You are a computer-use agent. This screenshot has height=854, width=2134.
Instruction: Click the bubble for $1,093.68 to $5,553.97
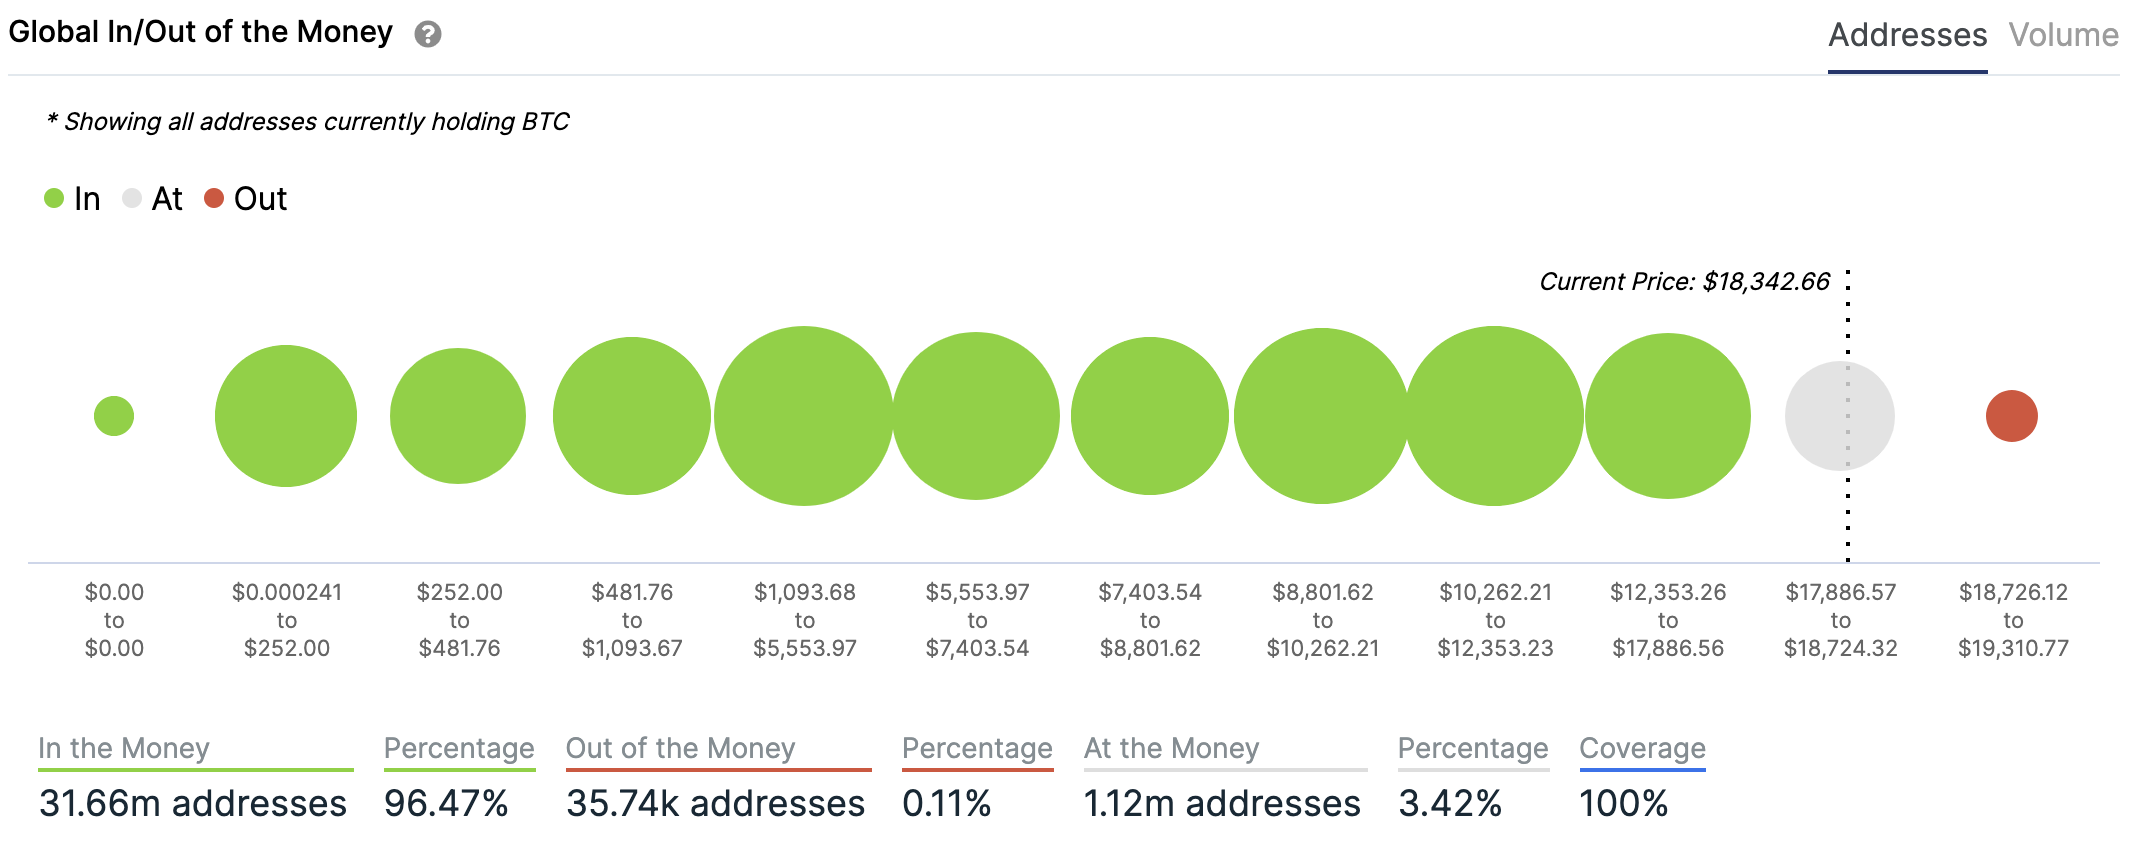pos(804,416)
